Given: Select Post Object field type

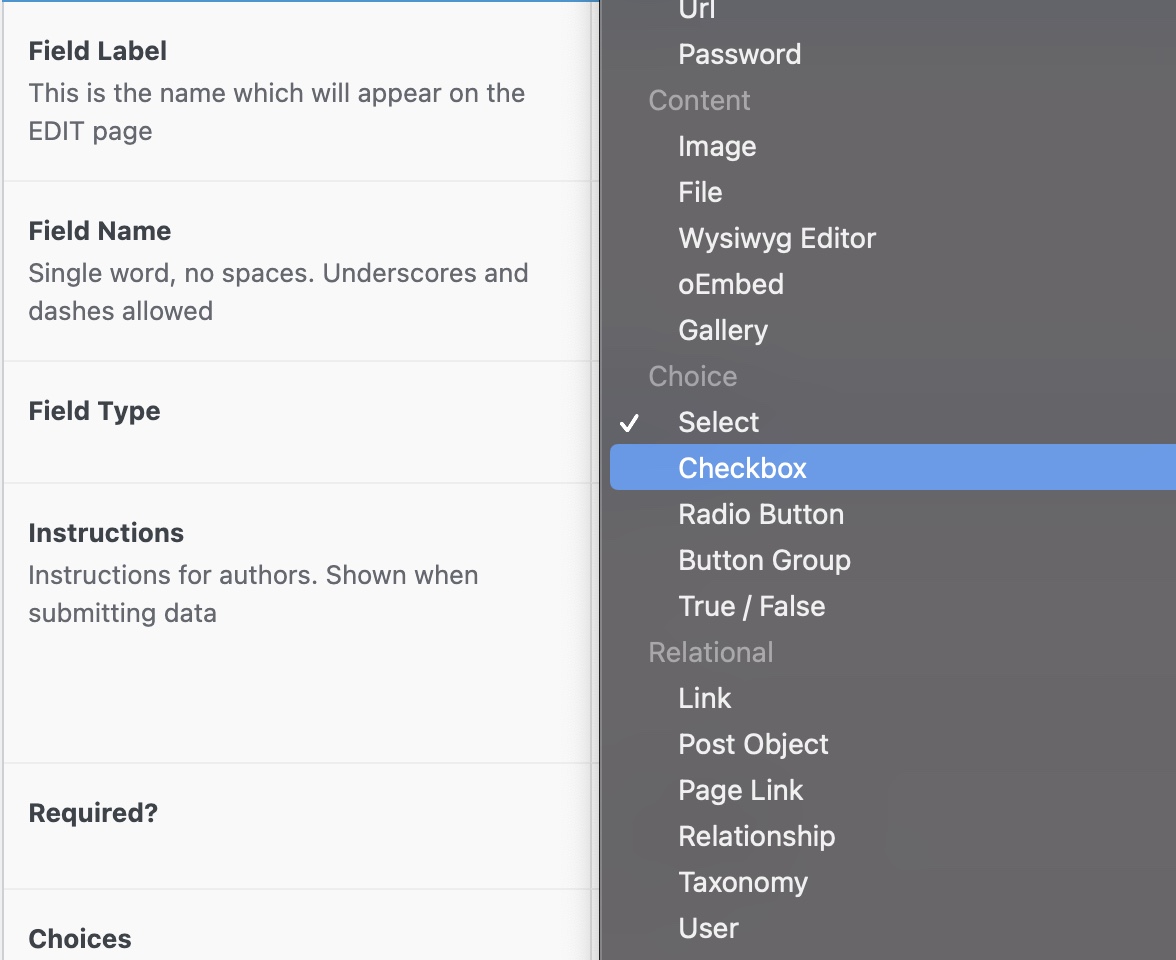Looking at the screenshot, I should click(753, 744).
